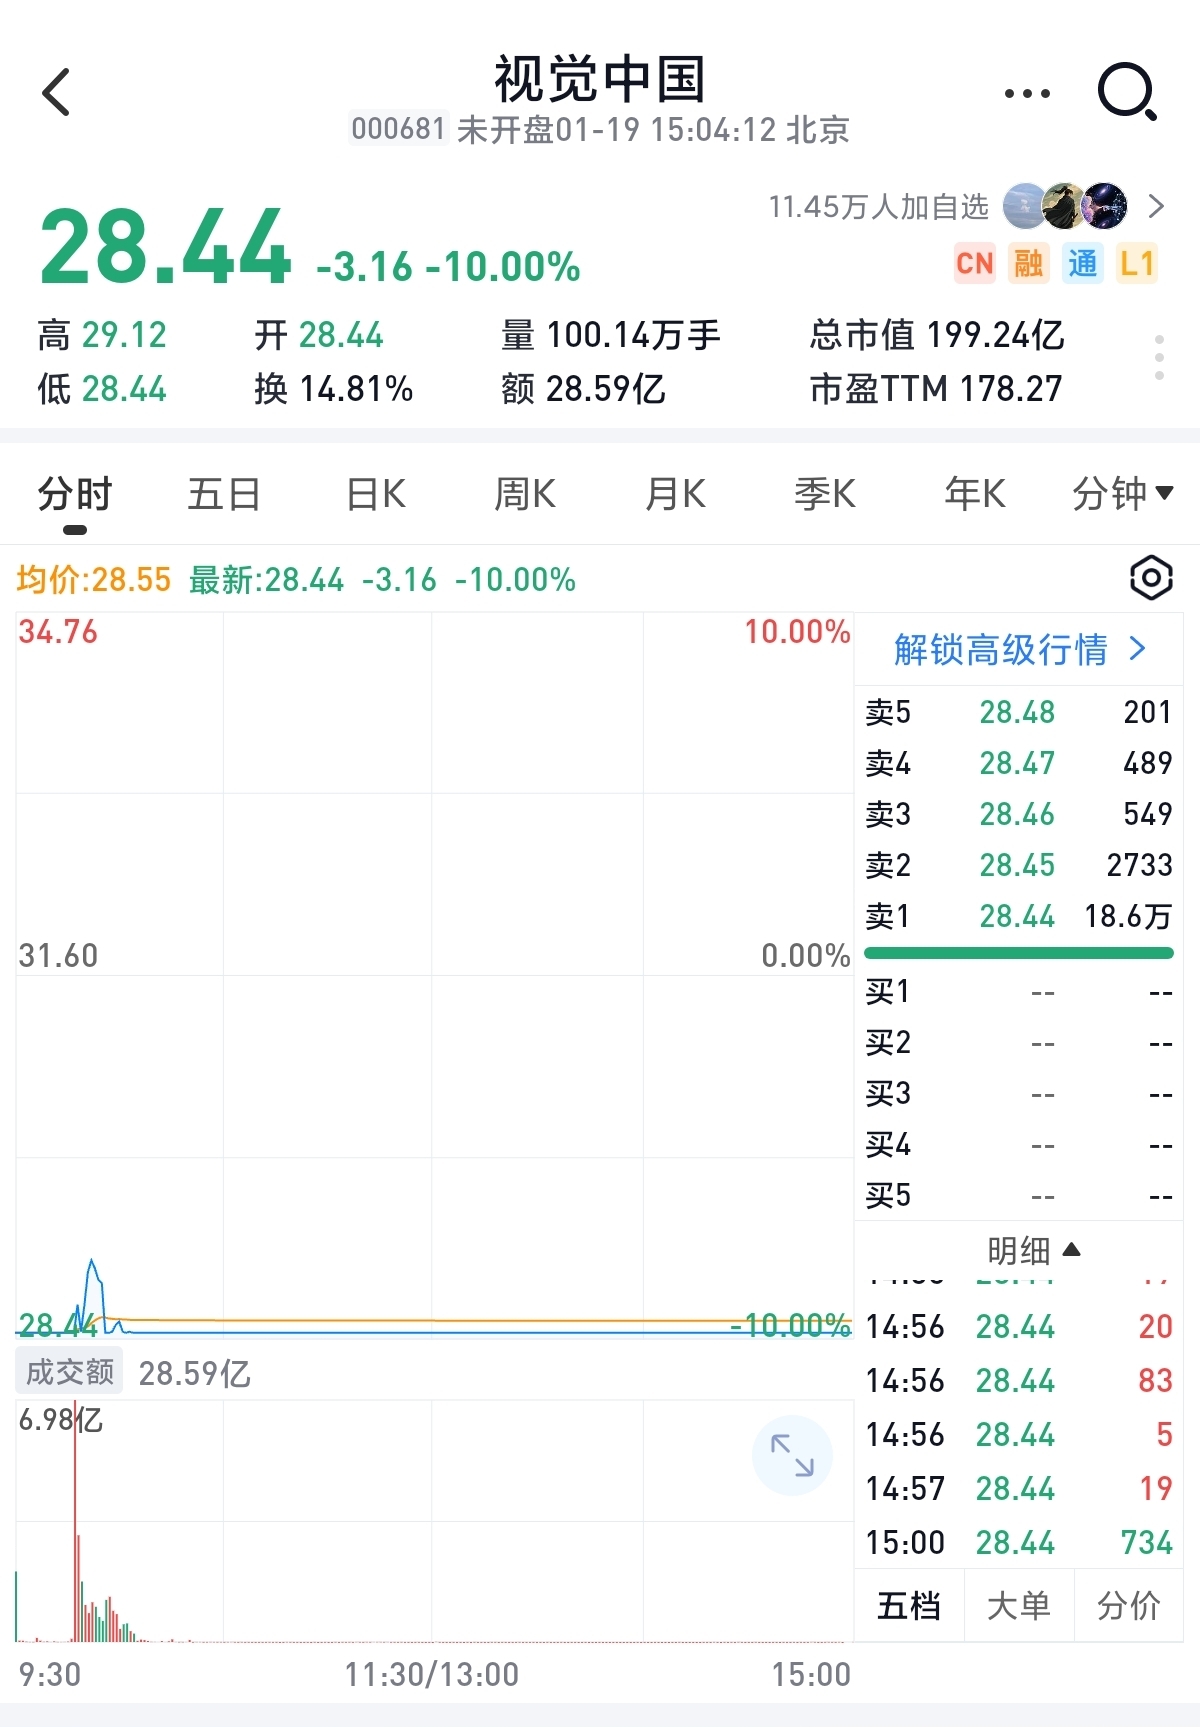Tap the 卖5 order row 28.48

coord(1018,712)
